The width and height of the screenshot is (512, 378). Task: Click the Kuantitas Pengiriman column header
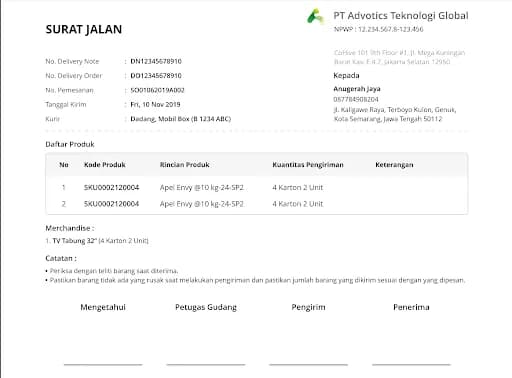[308, 165]
